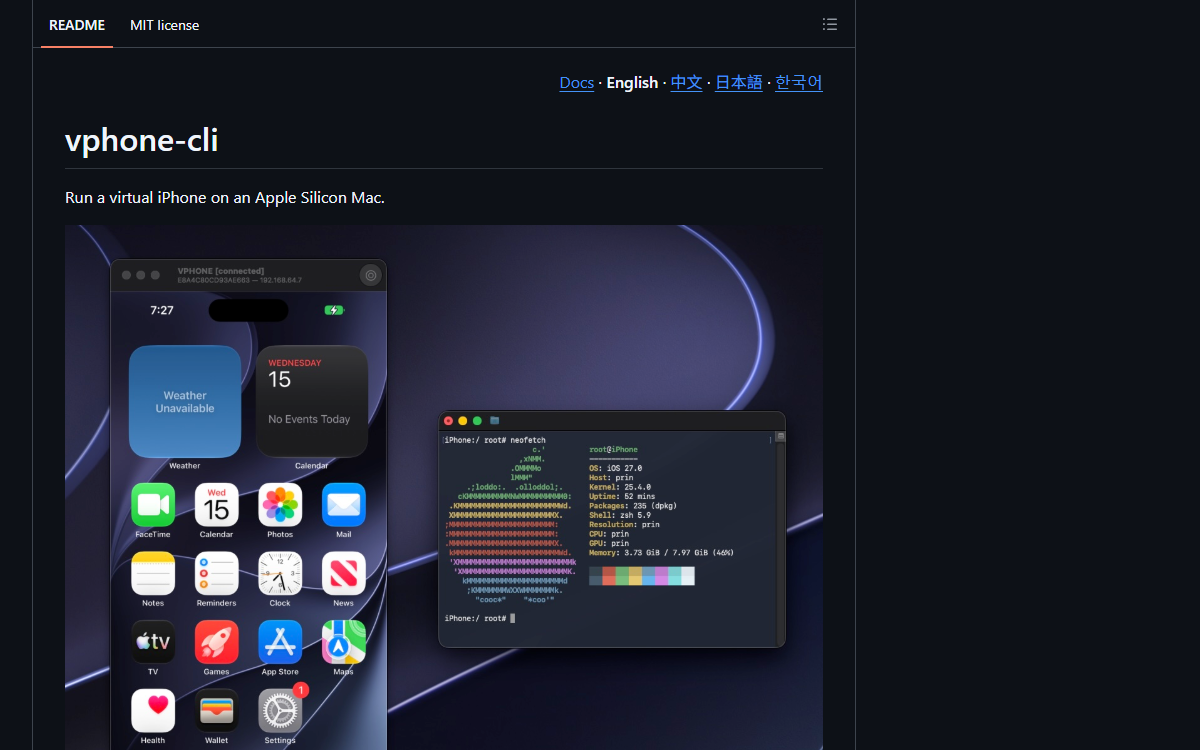Tap the Health app icon
Screen dimensions: 1200x750
click(153, 710)
